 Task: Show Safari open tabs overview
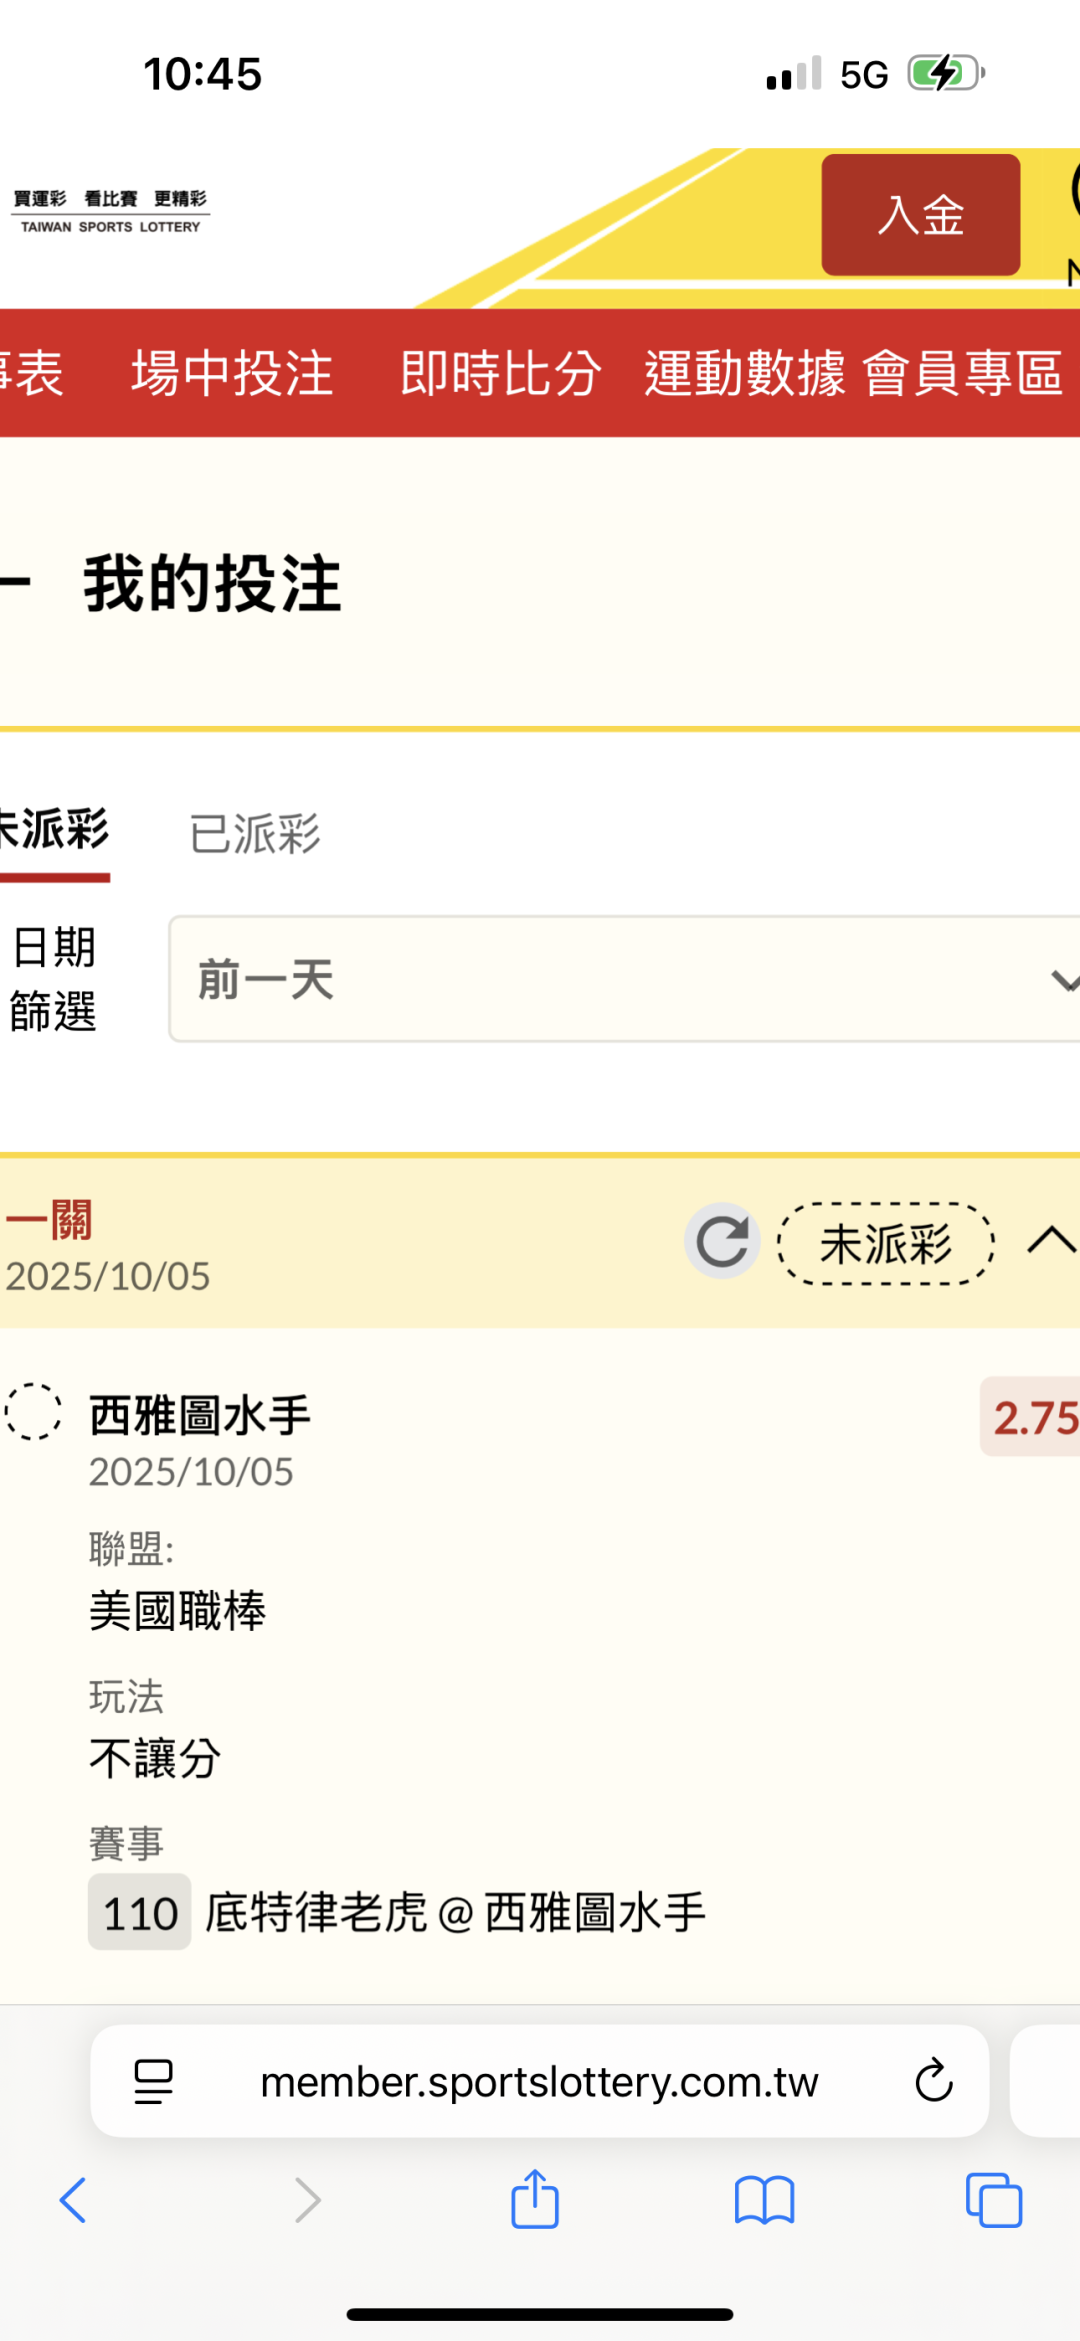(x=994, y=2200)
